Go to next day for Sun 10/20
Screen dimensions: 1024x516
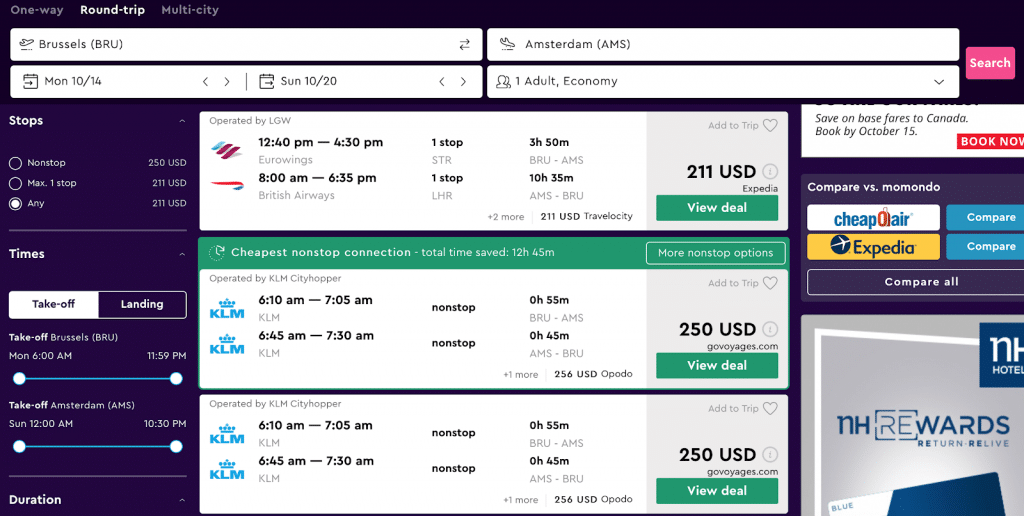[x=463, y=82]
